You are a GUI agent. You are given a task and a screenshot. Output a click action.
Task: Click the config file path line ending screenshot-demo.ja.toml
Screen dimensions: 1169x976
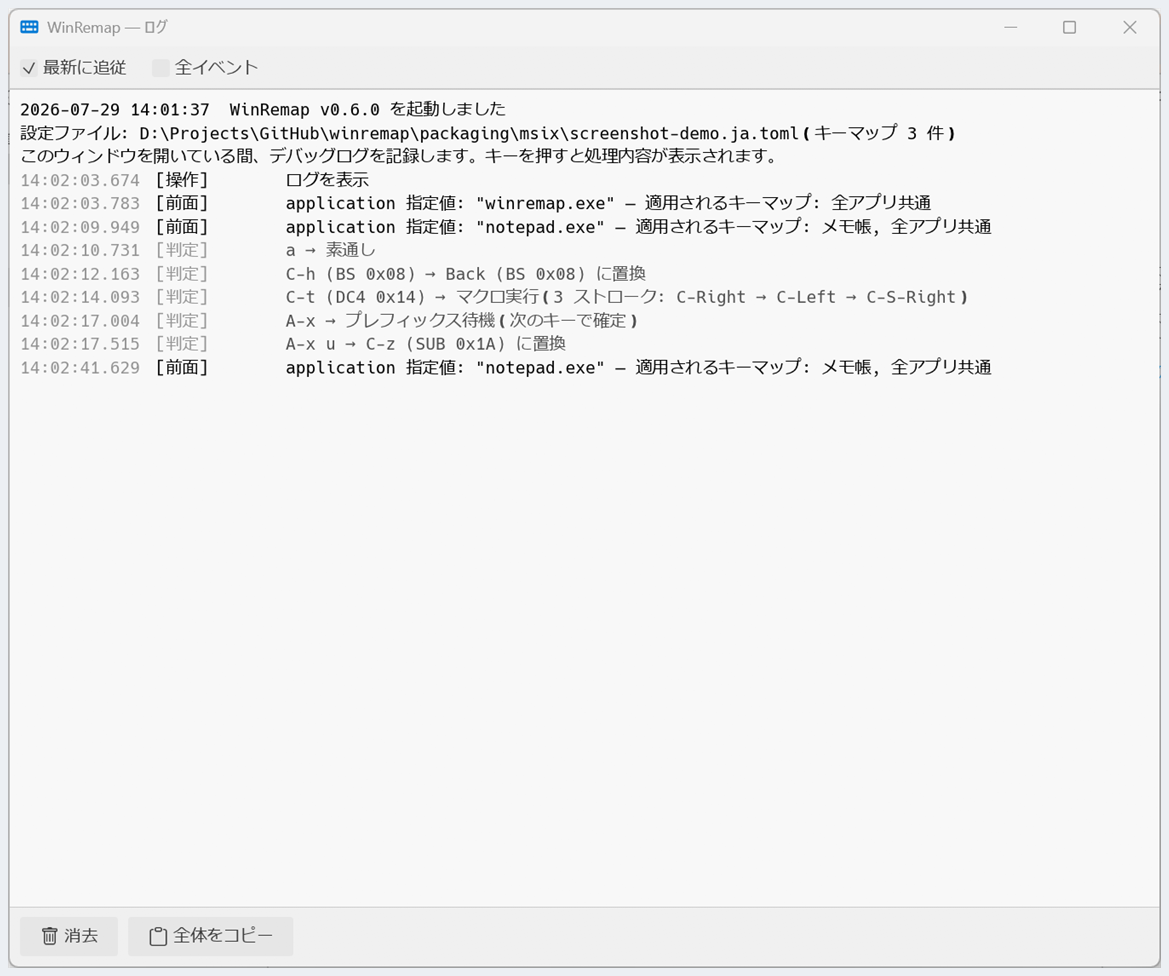(488, 133)
